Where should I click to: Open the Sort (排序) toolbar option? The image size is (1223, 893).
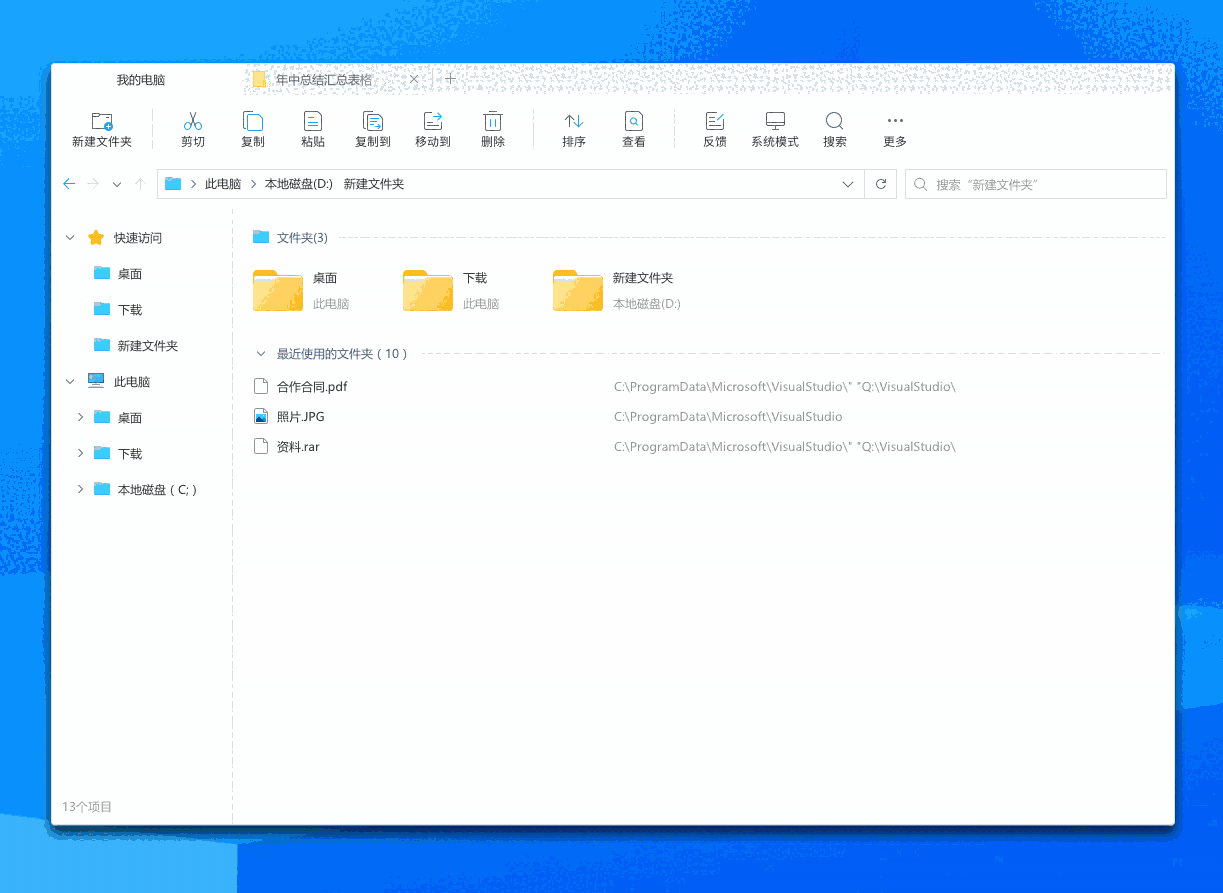[x=574, y=122]
